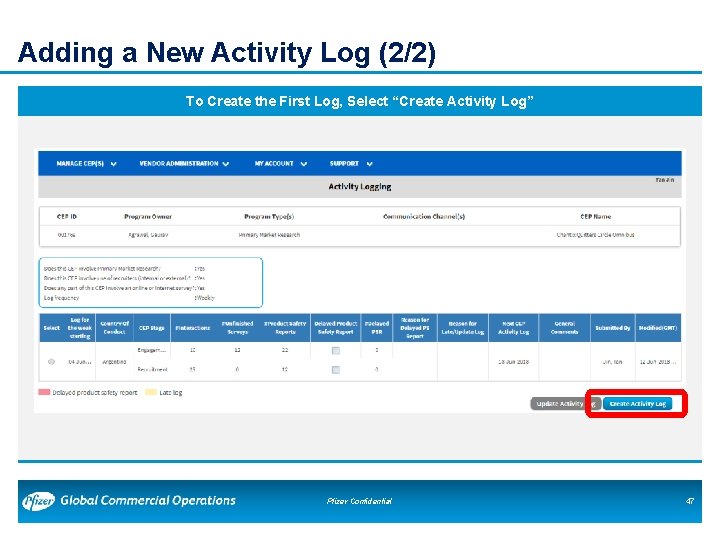Click the online or Internet survey question line
720x540 pixels.
tap(124, 288)
